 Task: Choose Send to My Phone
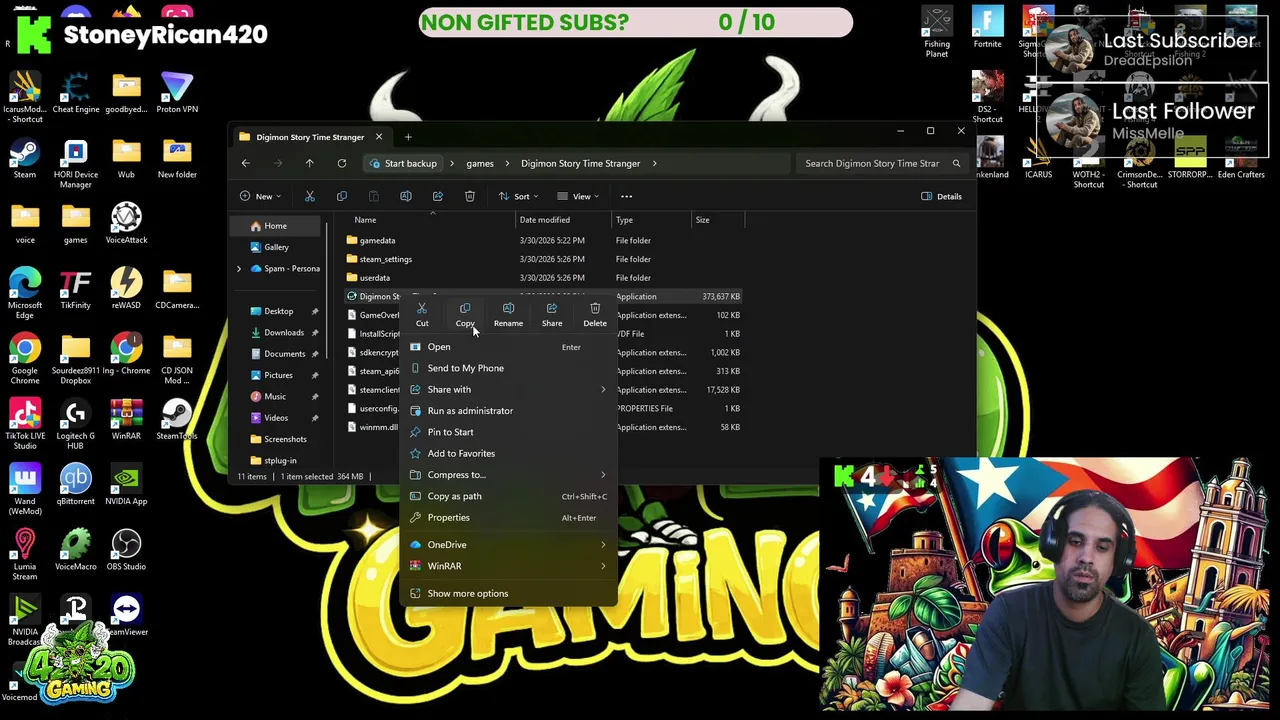pos(509,368)
